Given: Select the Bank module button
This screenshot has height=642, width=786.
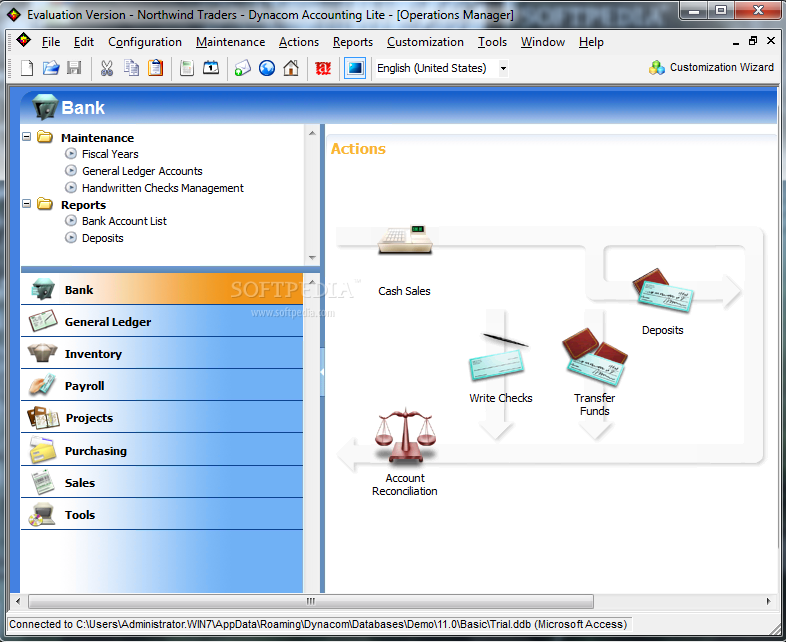Looking at the screenshot, I should click(x=162, y=289).
